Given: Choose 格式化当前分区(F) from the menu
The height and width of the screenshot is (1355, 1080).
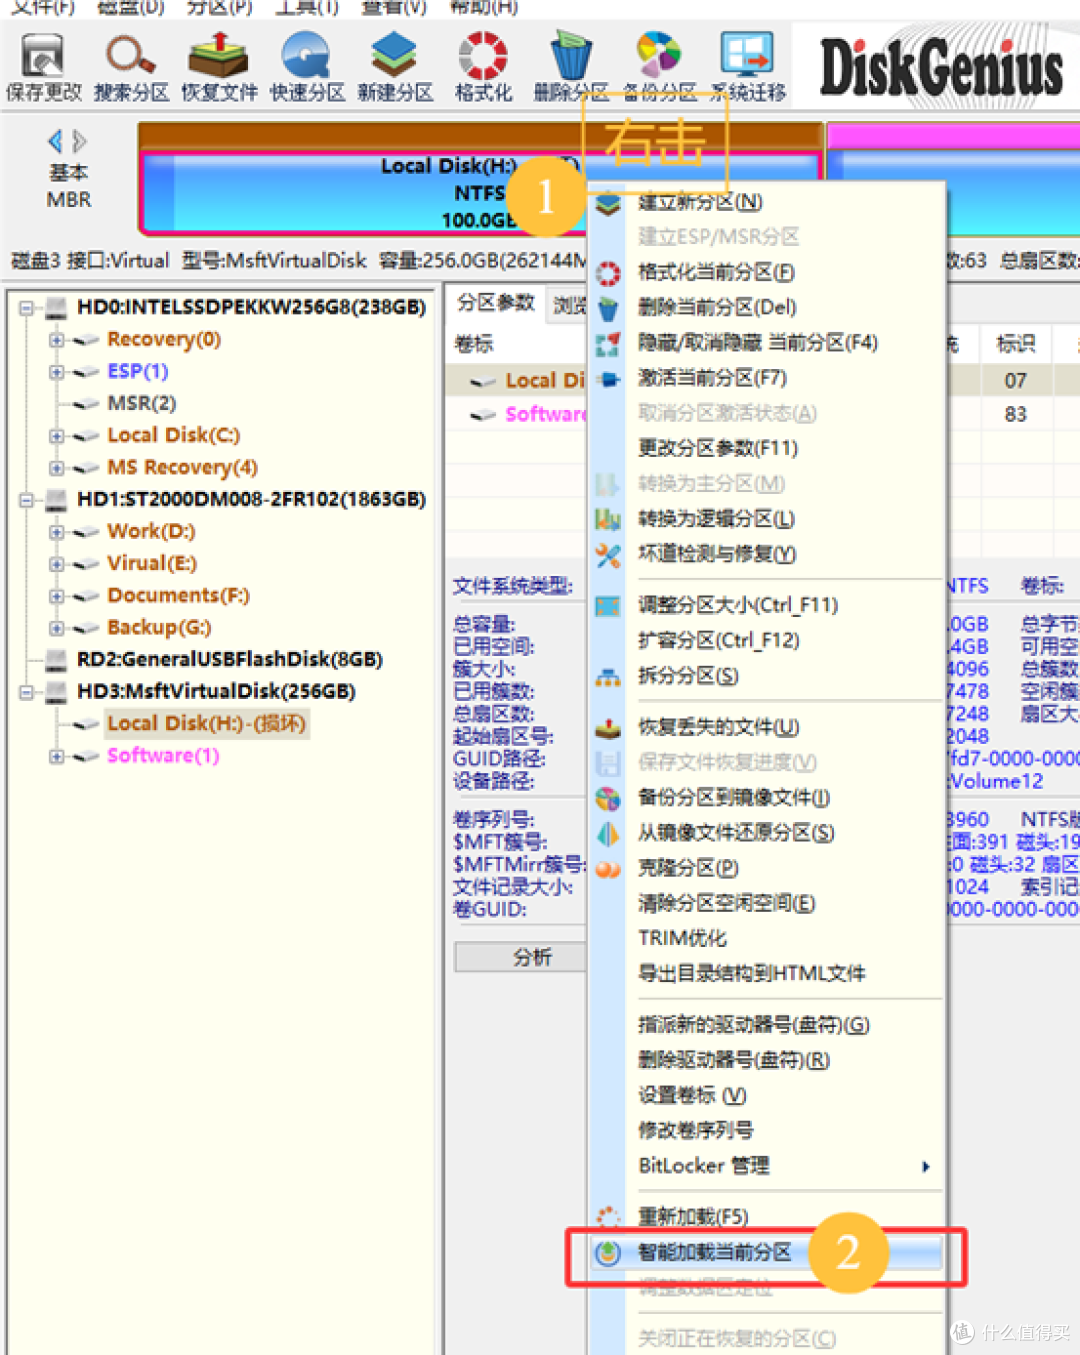Looking at the screenshot, I should (x=767, y=272).
